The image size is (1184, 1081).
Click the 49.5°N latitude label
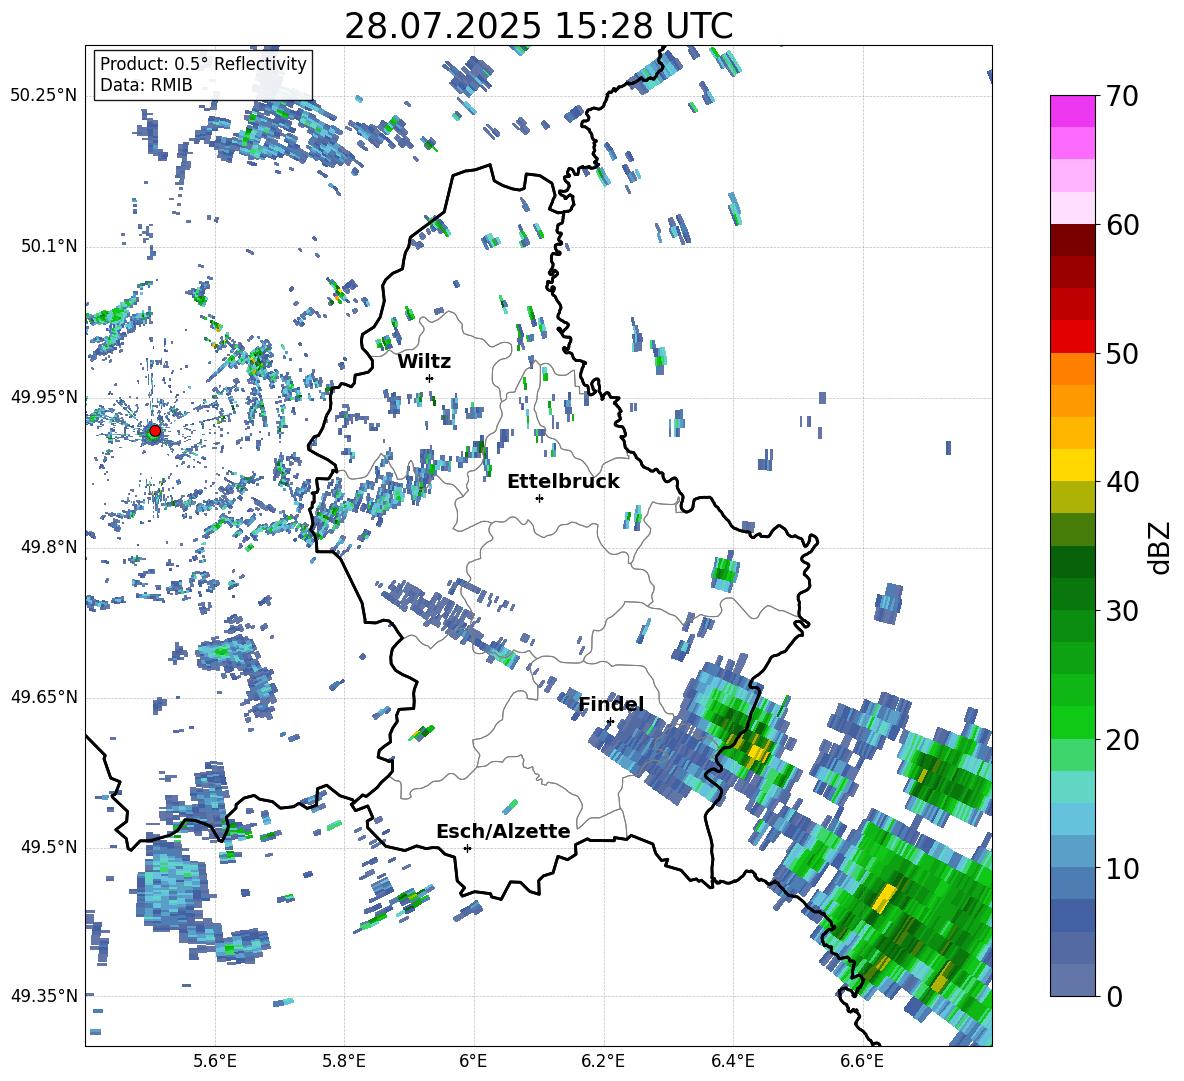point(49,847)
